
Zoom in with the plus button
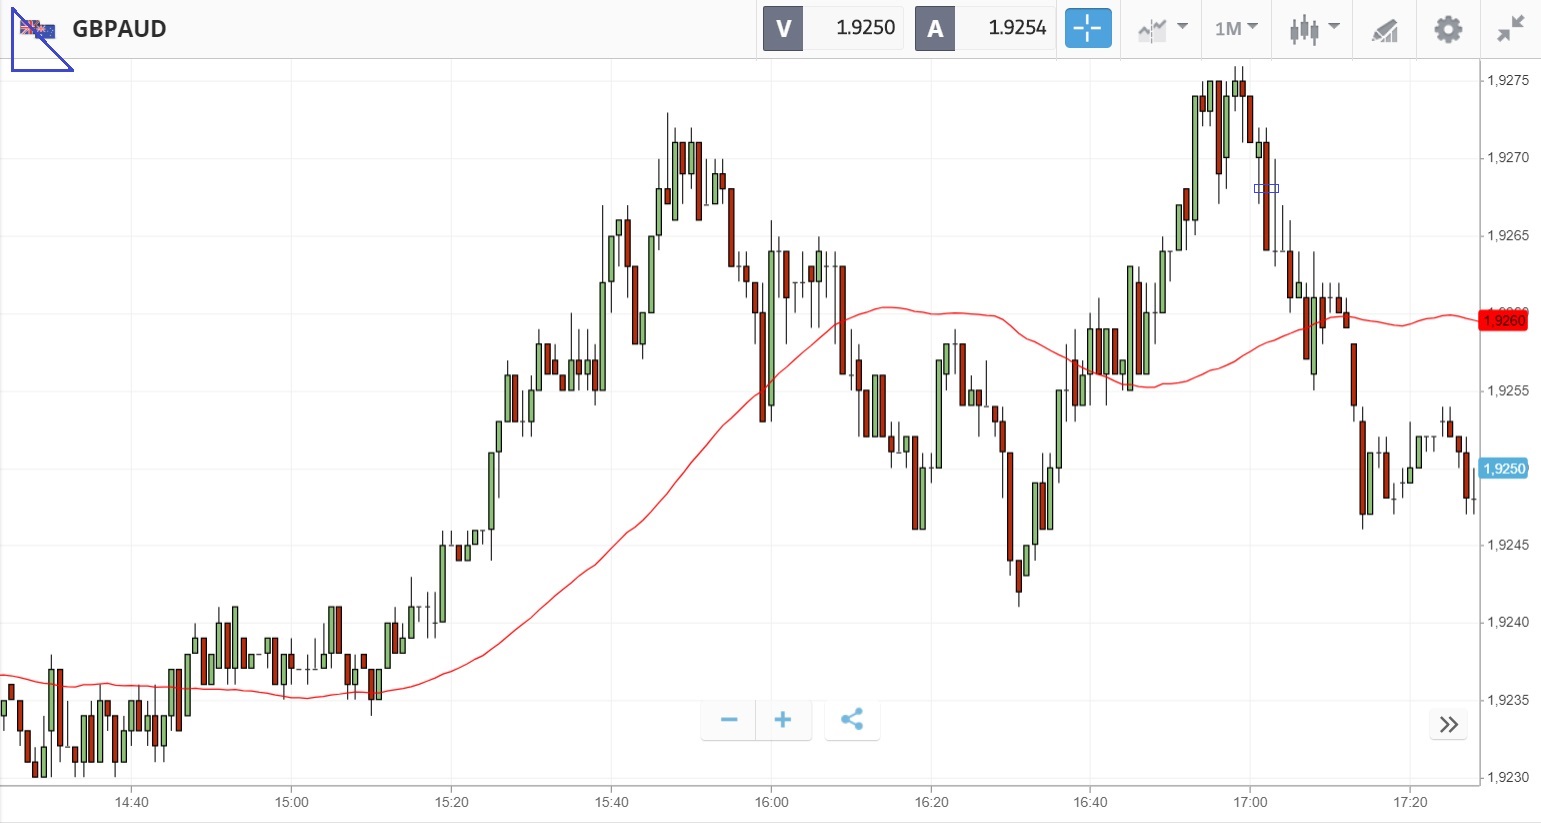(x=783, y=720)
